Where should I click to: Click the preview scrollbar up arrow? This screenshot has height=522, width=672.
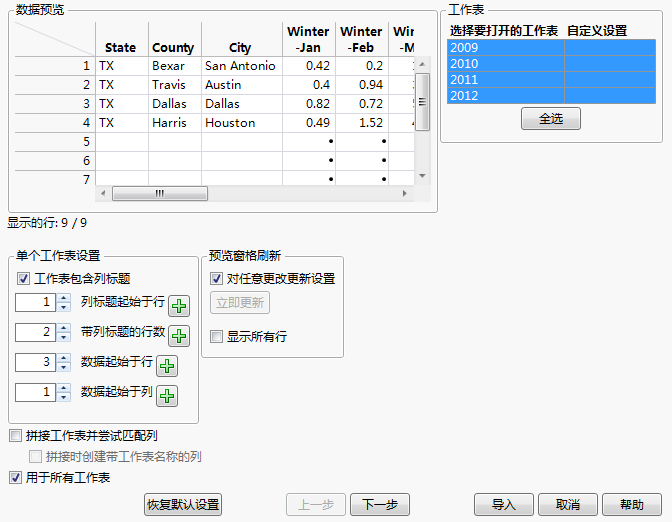(423, 64)
